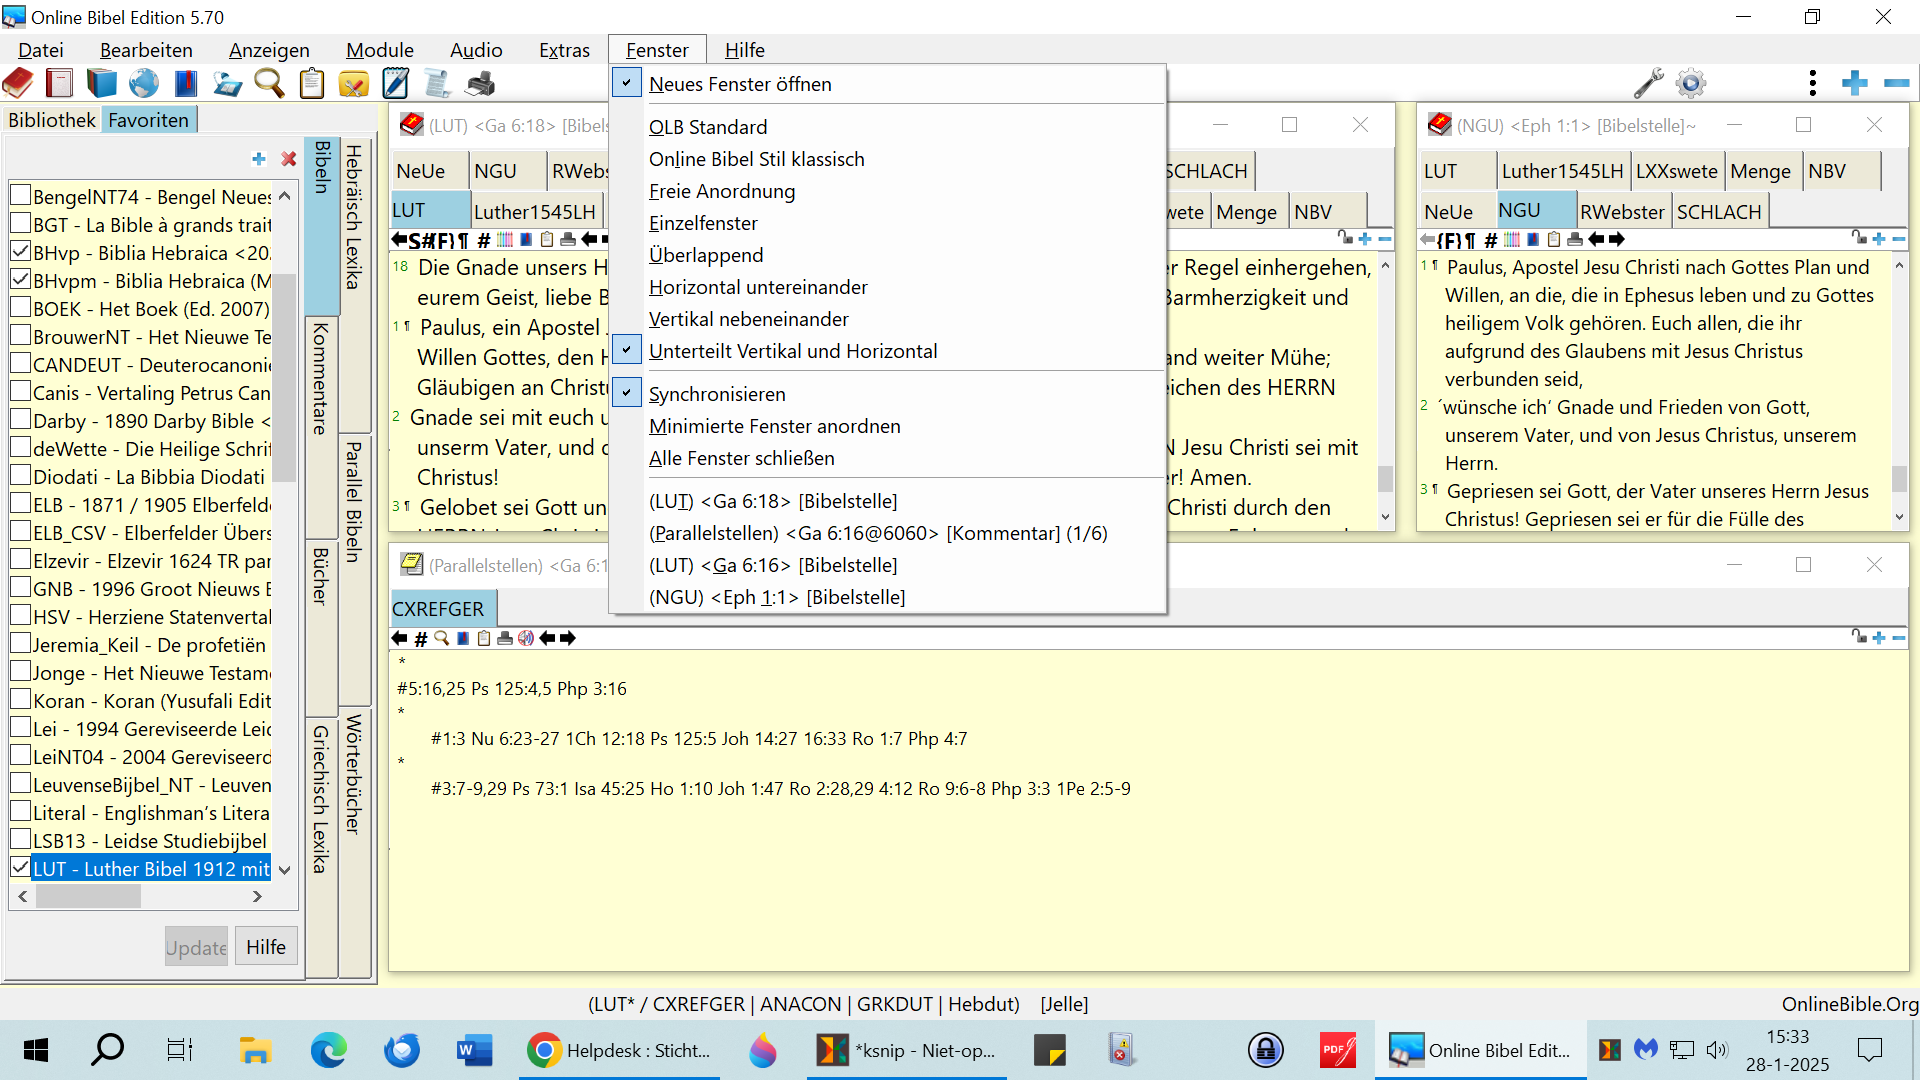Check the Darby 1890 Bible checkbox
The width and height of the screenshot is (1920, 1080).
click(x=20, y=420)
